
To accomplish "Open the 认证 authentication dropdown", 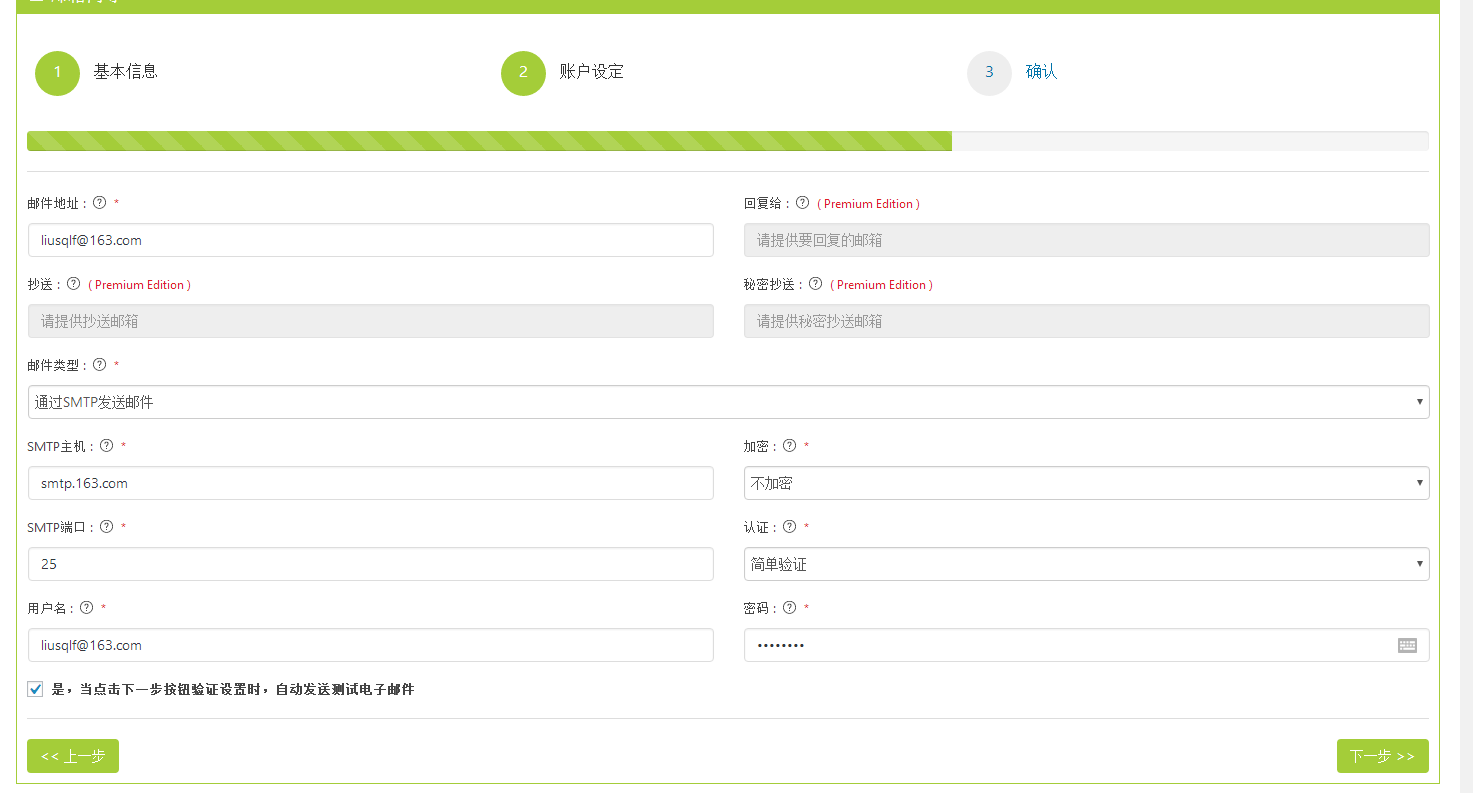I will pyautogui.click(x=1086, y=564).
